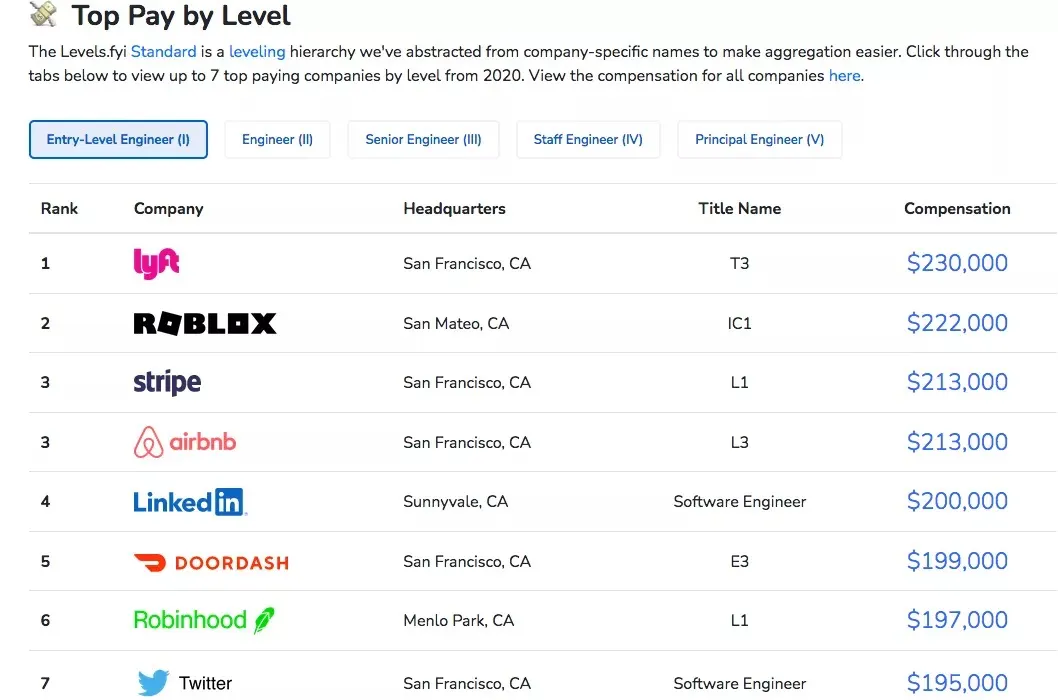This screenshot has height=700, width=1058.
Task: Click the Robinhood logo
Action: [204, 620]
